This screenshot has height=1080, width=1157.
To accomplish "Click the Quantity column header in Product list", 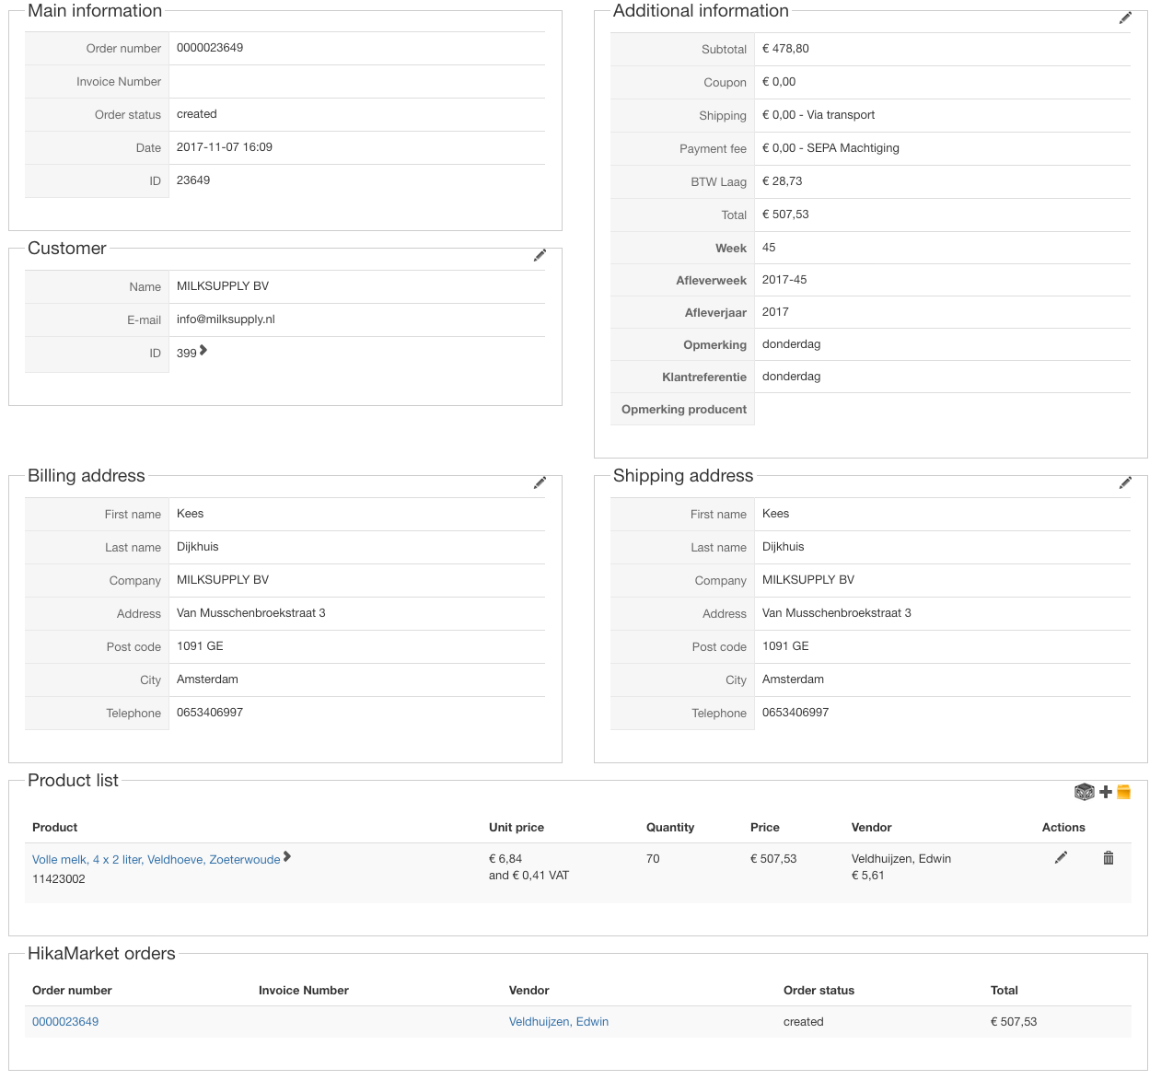I will [x=670, y=827].
